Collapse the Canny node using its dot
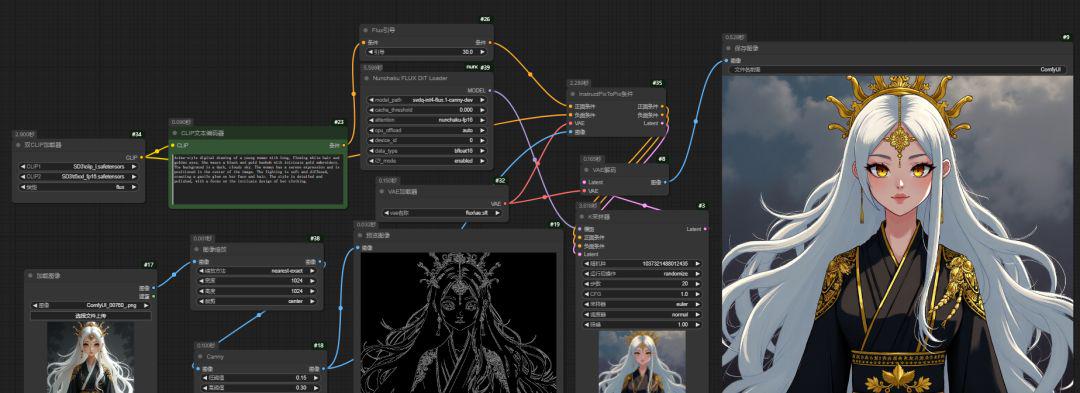 coord(200,357)
